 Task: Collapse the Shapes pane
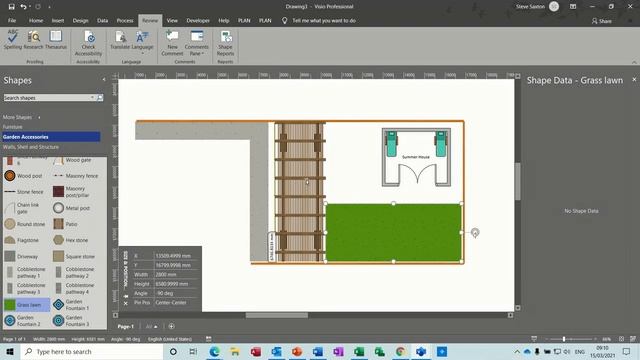click(x=104, y=80)
